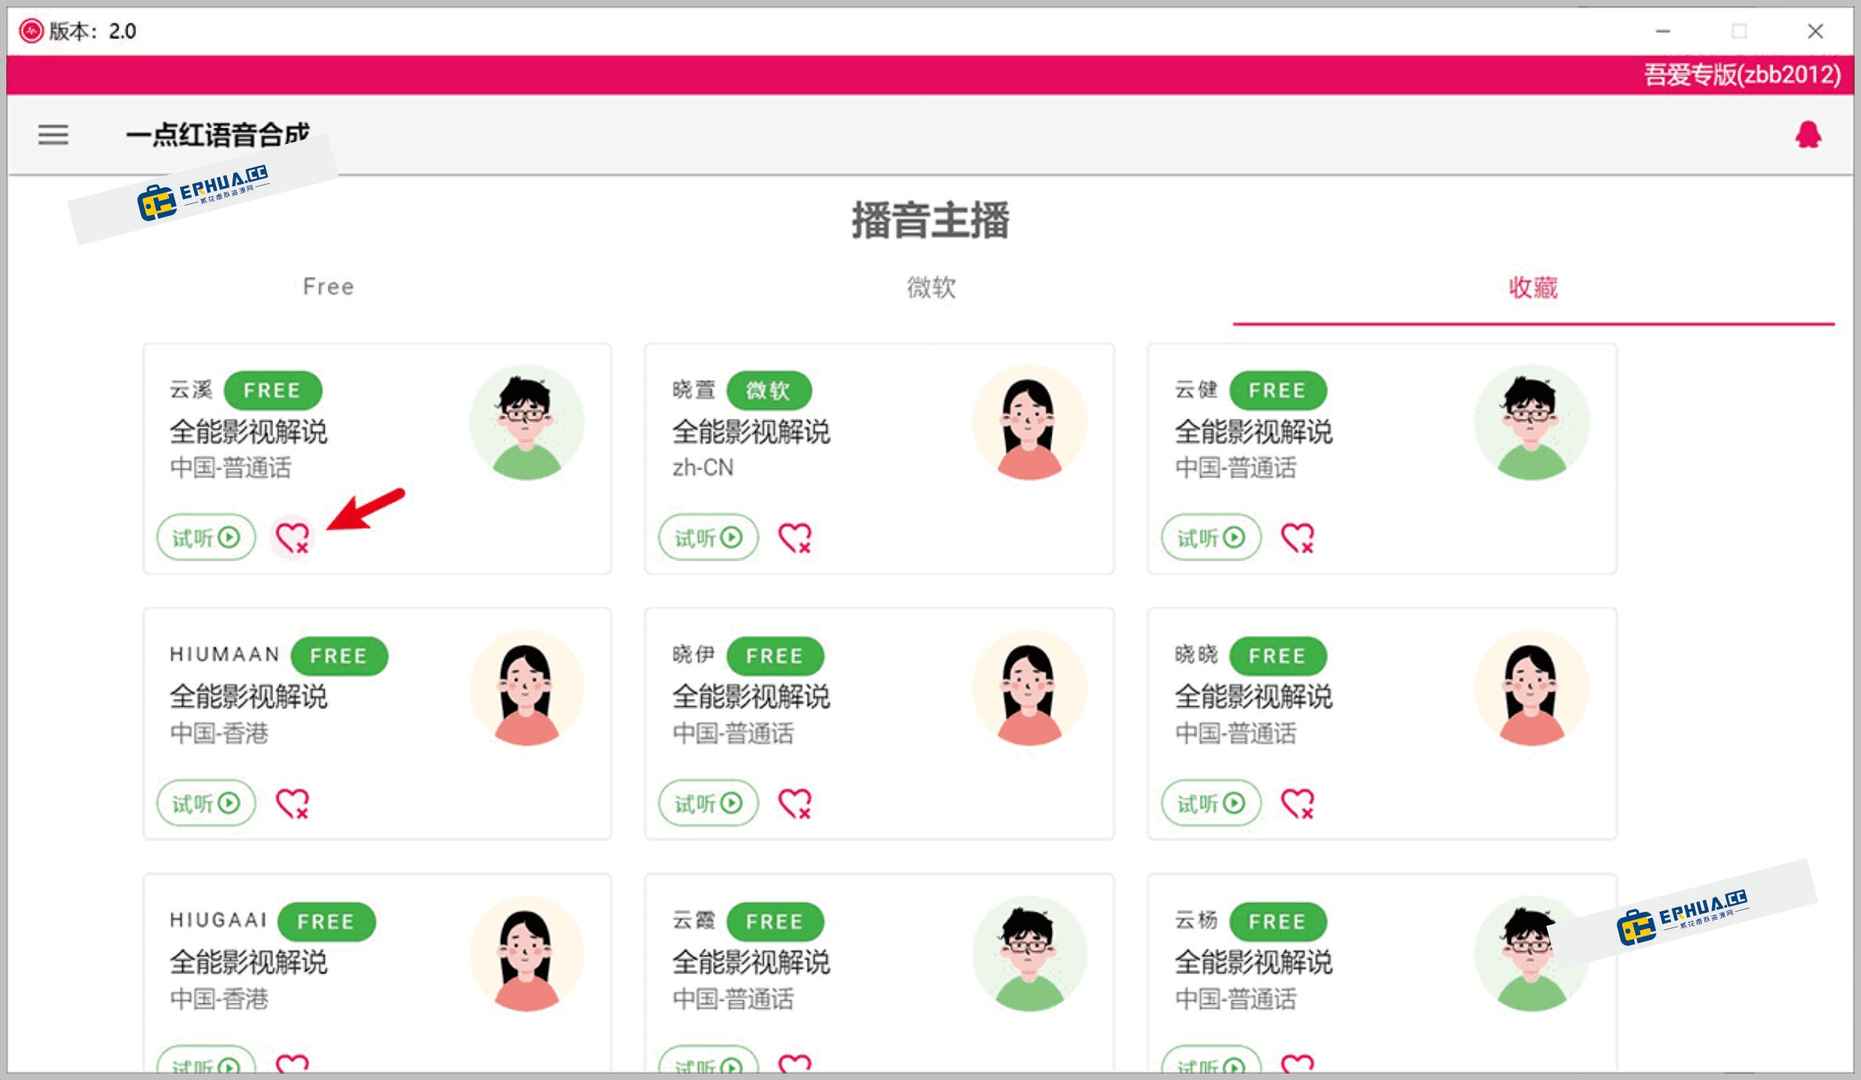Play 试听 preview for 云溪
Viewport: 1861px width, 1080px height.
[206, 538]
